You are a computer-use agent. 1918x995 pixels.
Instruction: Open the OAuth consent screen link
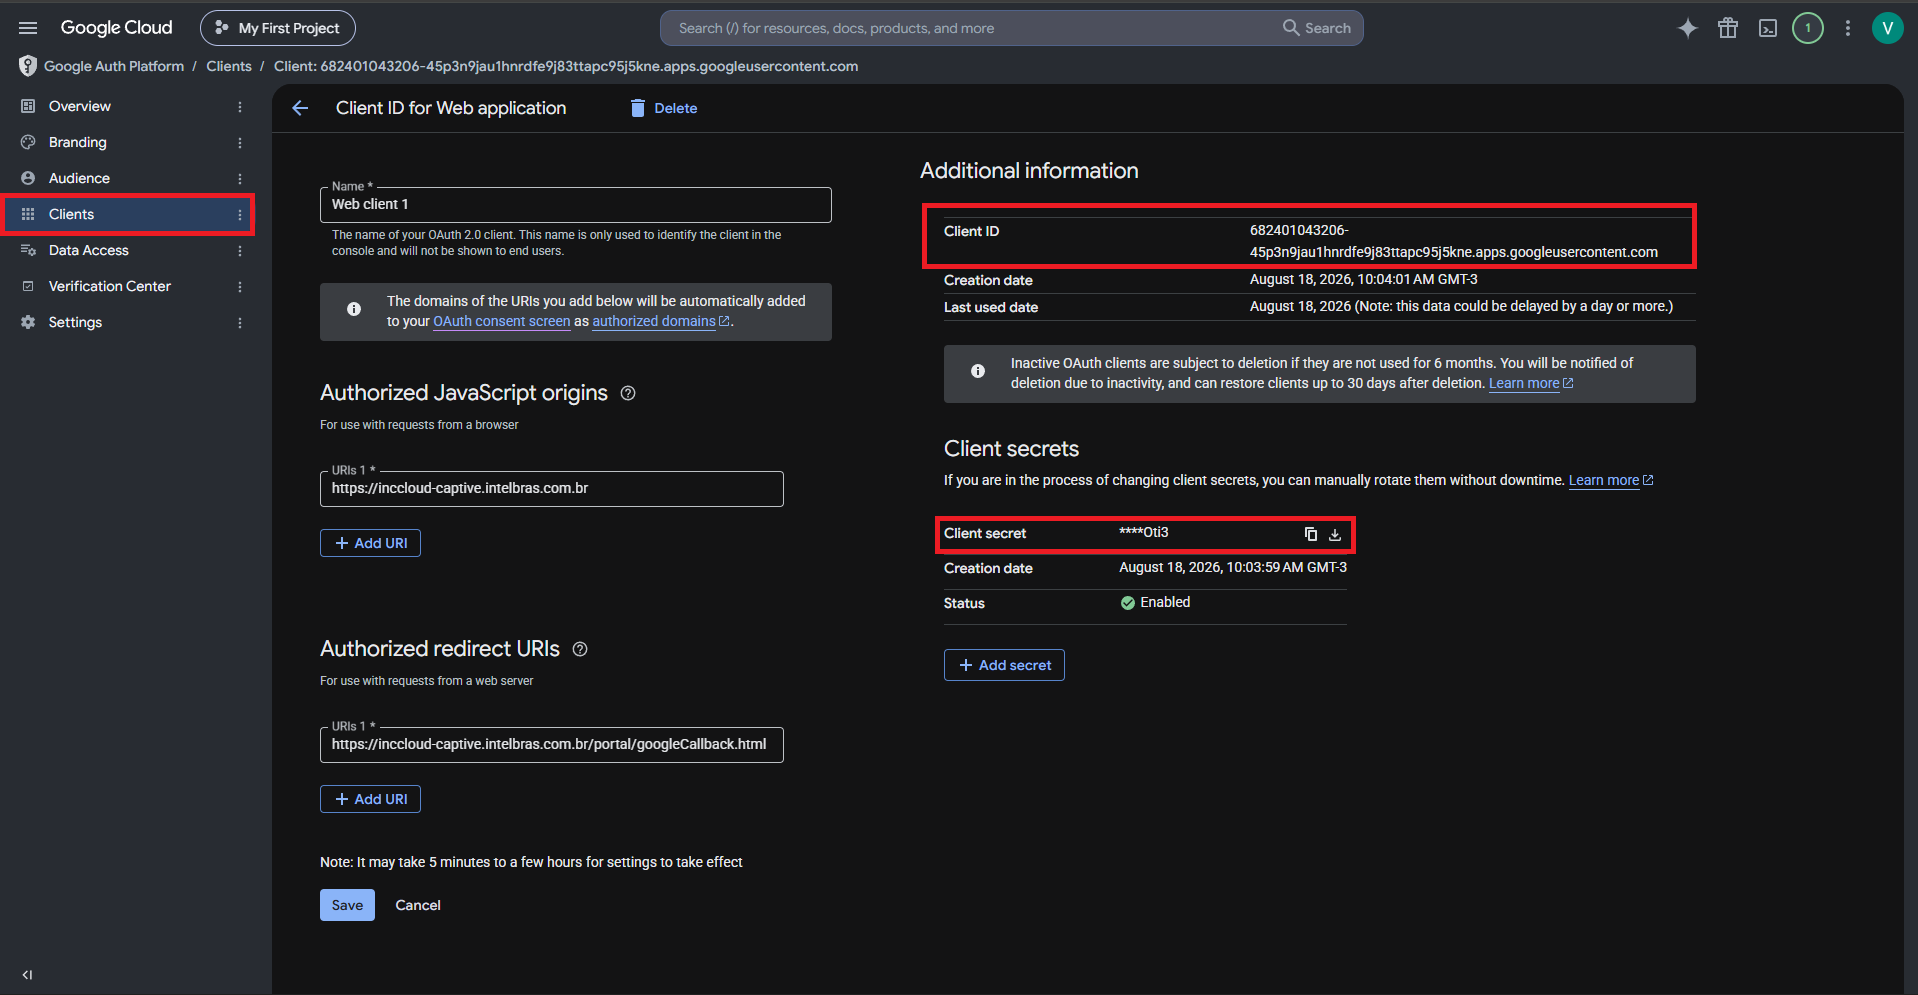[x=502, y=321]
